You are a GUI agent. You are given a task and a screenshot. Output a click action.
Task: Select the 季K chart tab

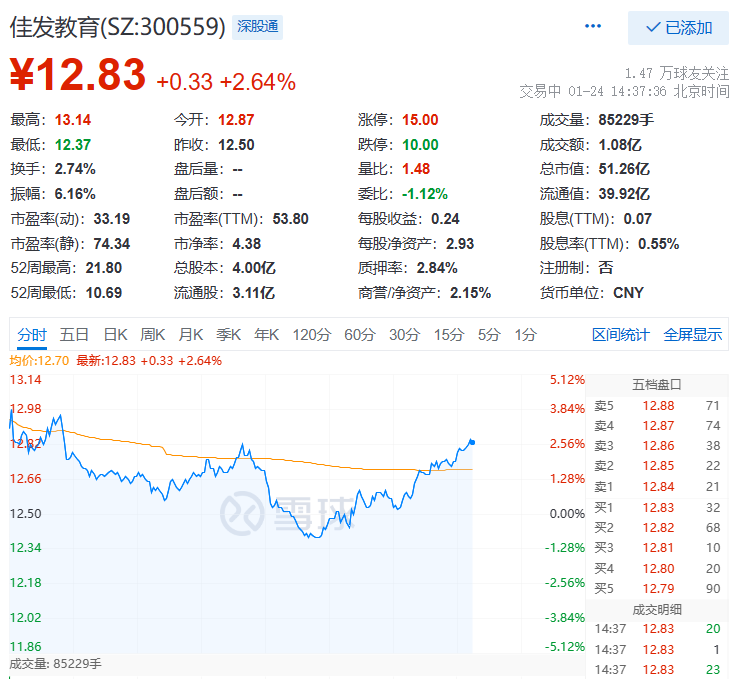click(x=228, y=335)
